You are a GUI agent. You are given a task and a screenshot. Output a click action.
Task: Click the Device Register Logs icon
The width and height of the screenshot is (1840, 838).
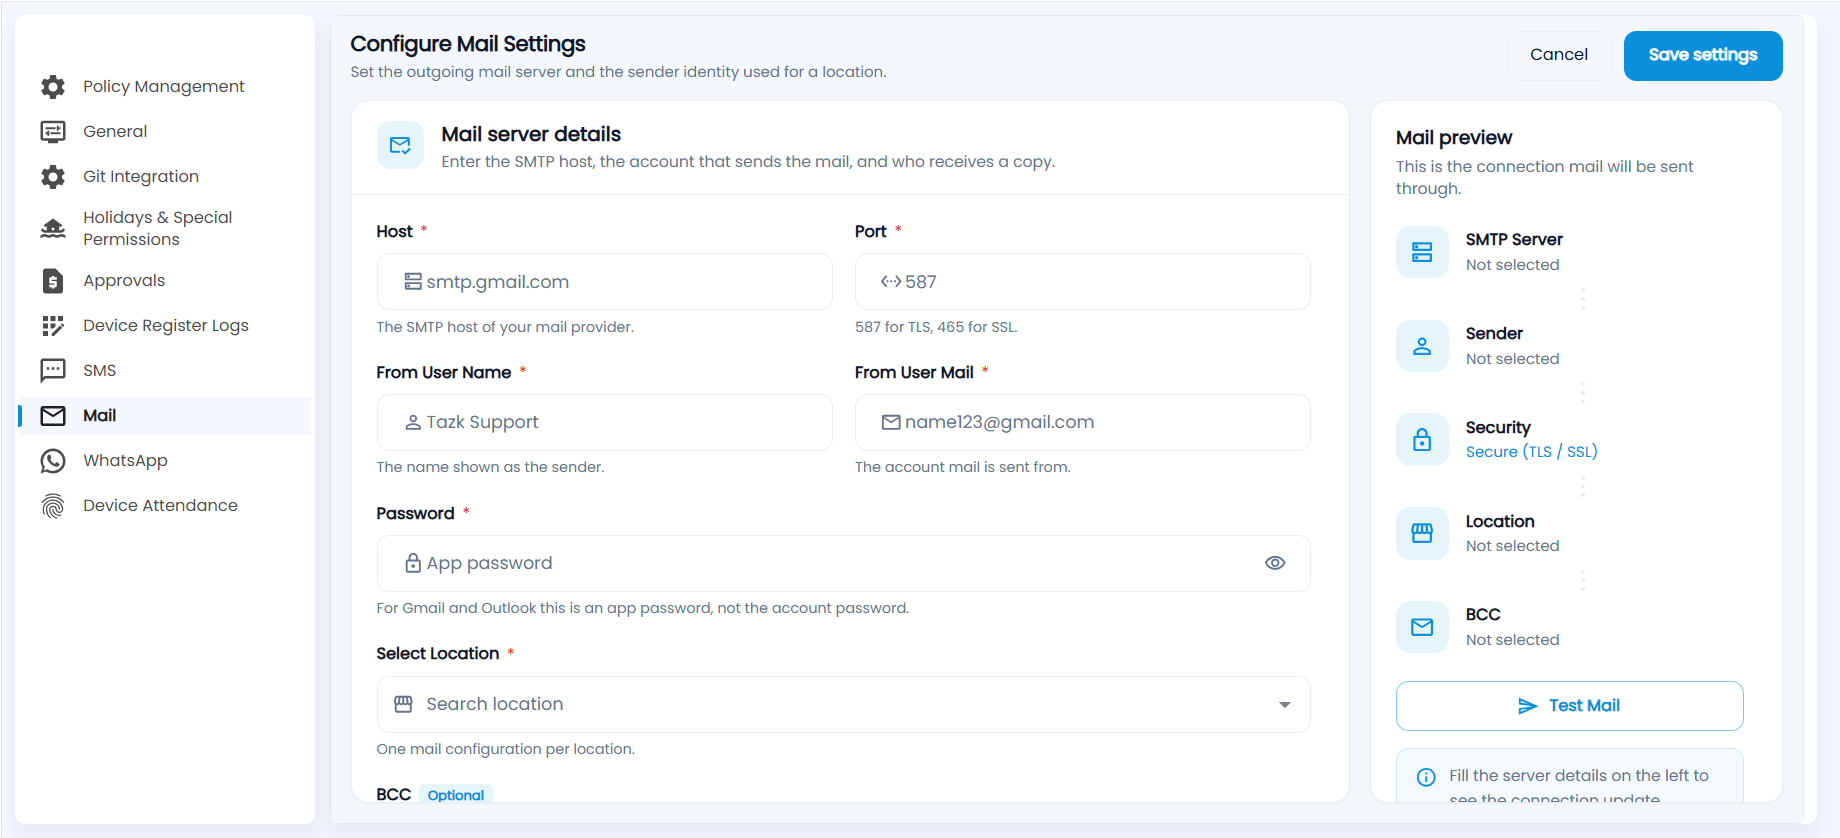coord(53,326)
